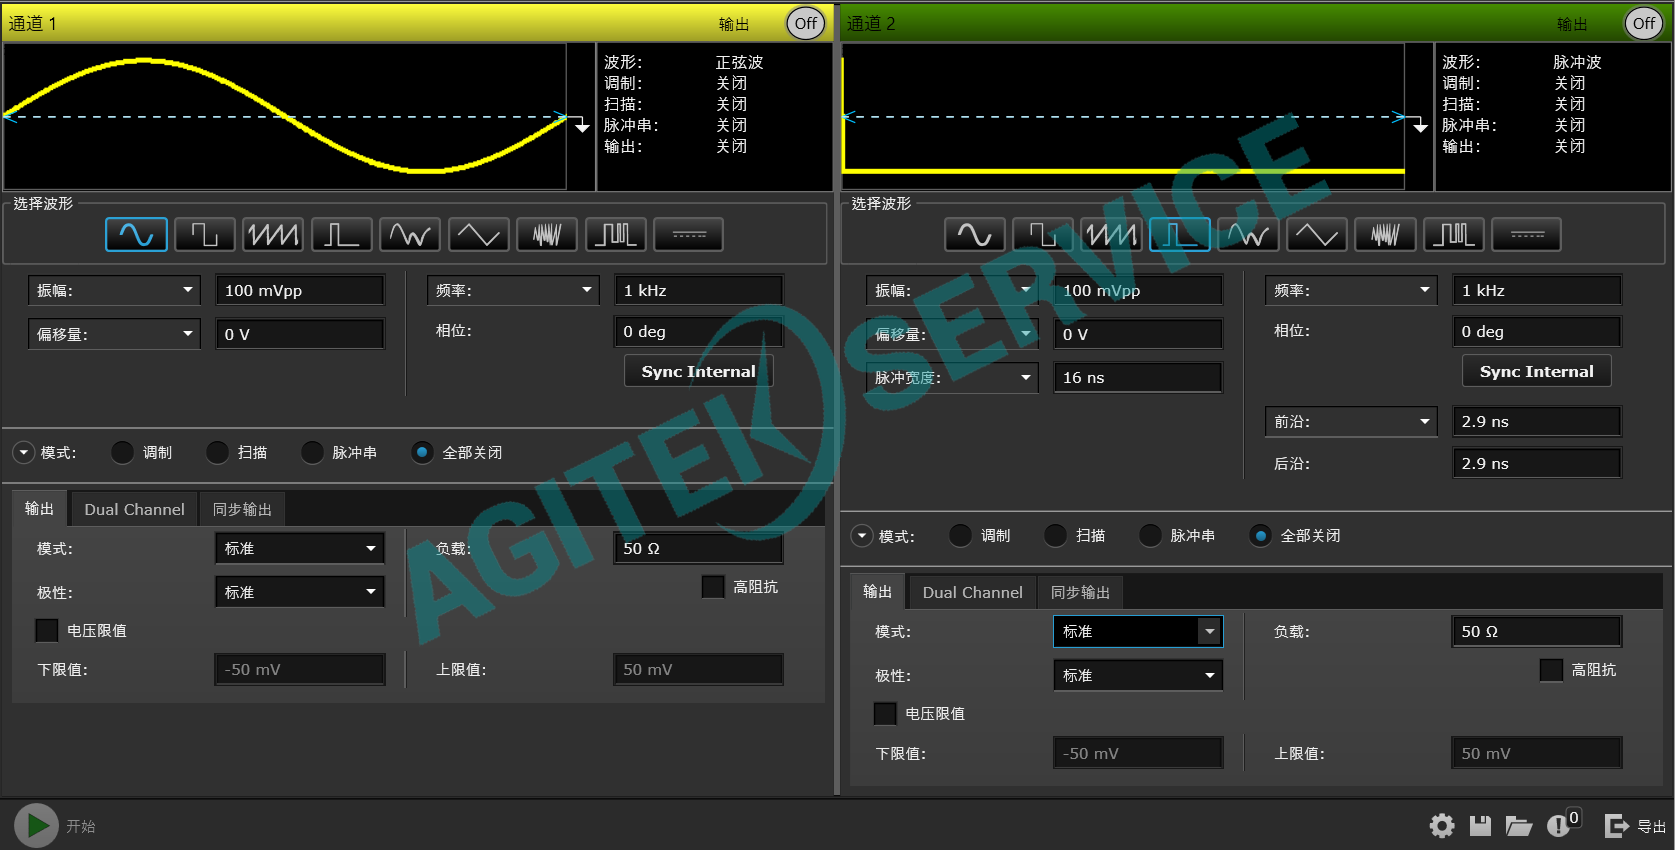
Task: Select pulse waveform for Channel 2
Action: pos(1180,235)
